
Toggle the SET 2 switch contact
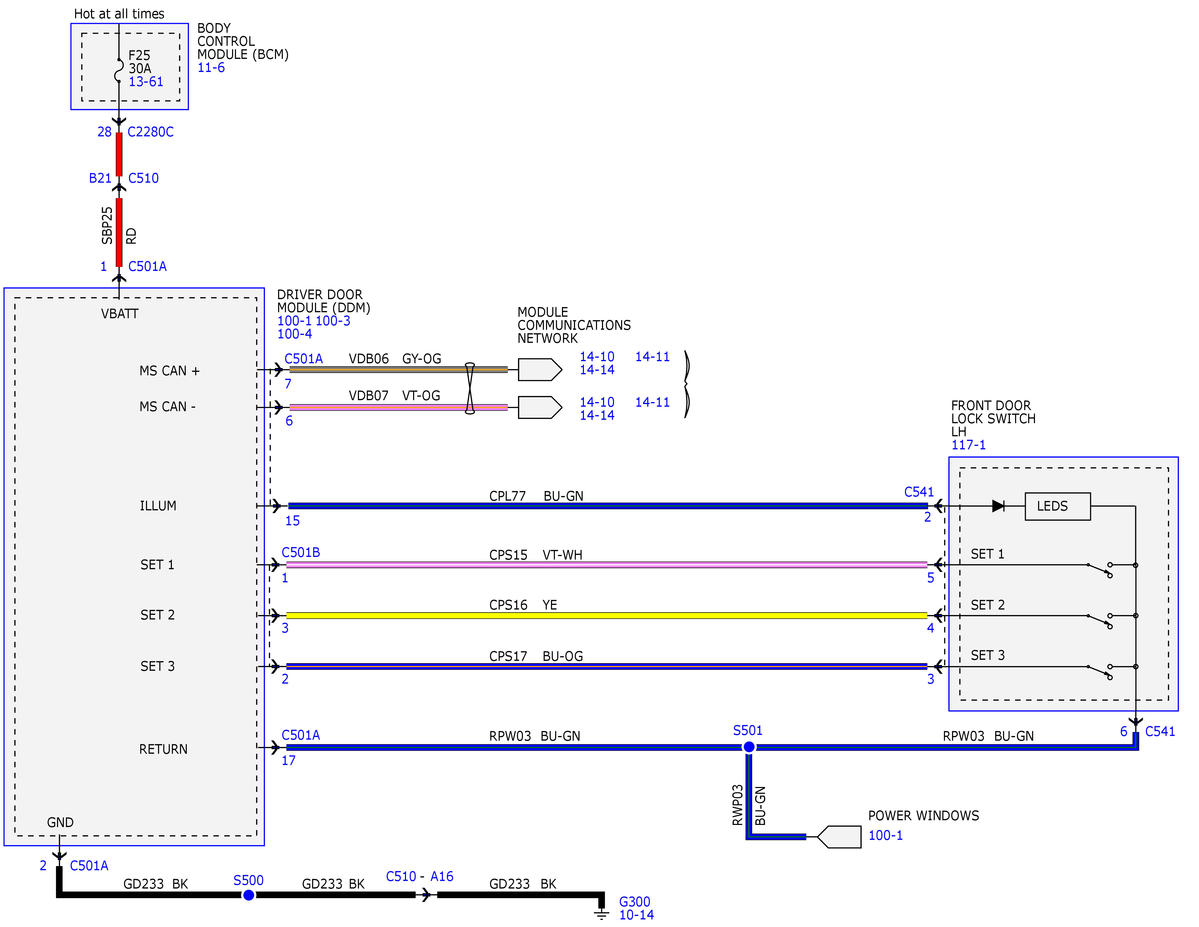tap(1101, 620)
